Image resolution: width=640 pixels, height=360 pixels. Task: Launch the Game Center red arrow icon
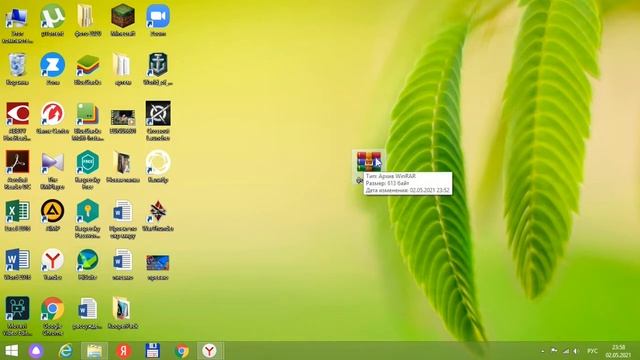(x=52, y=114)
